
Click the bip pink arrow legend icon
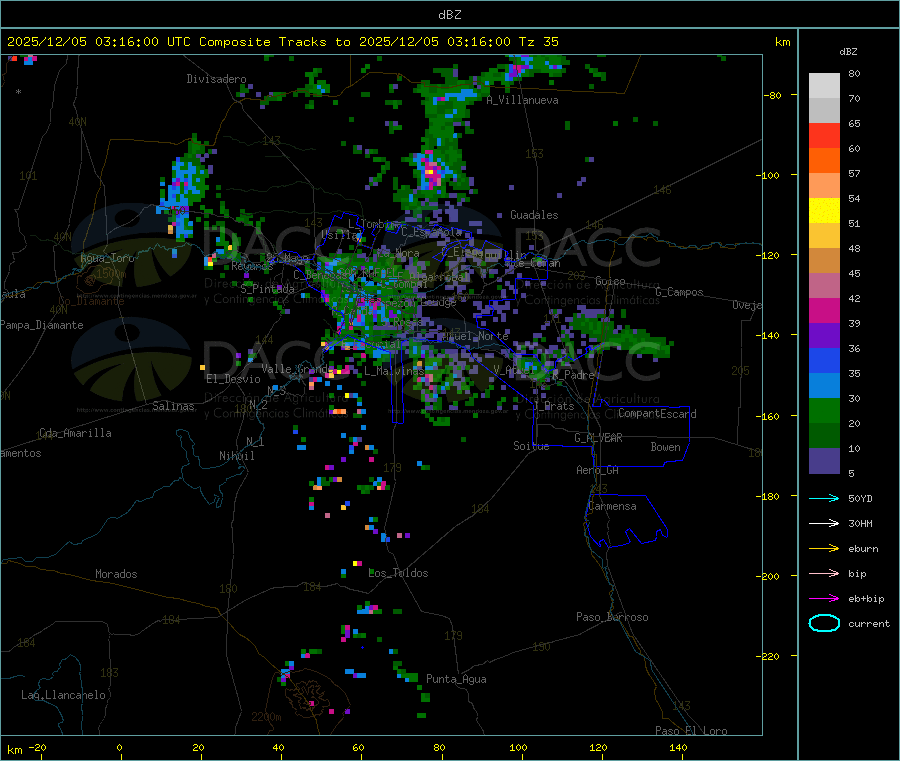(x=824, y=573)
